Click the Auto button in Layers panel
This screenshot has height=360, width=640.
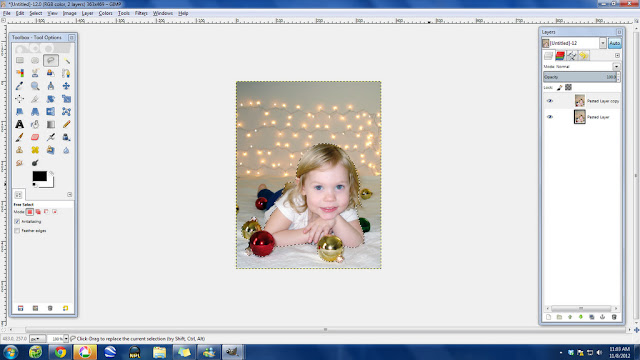point(614,43)
